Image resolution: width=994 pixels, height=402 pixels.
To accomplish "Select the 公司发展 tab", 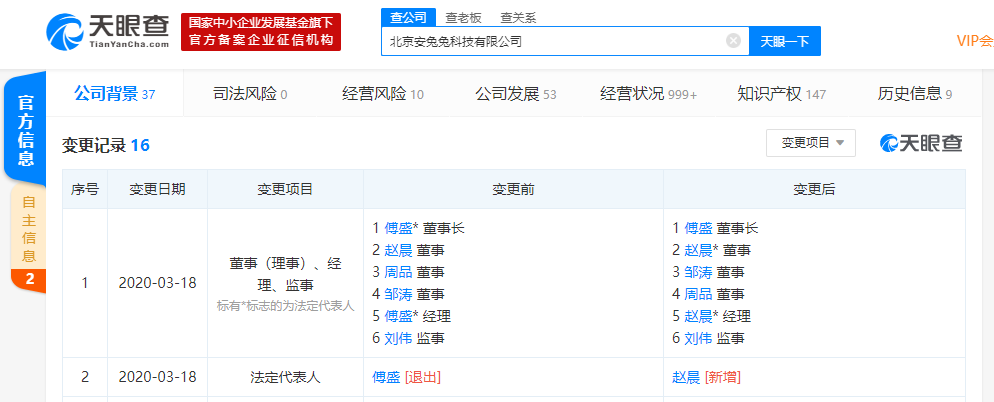I will click(x=515, y=94).
